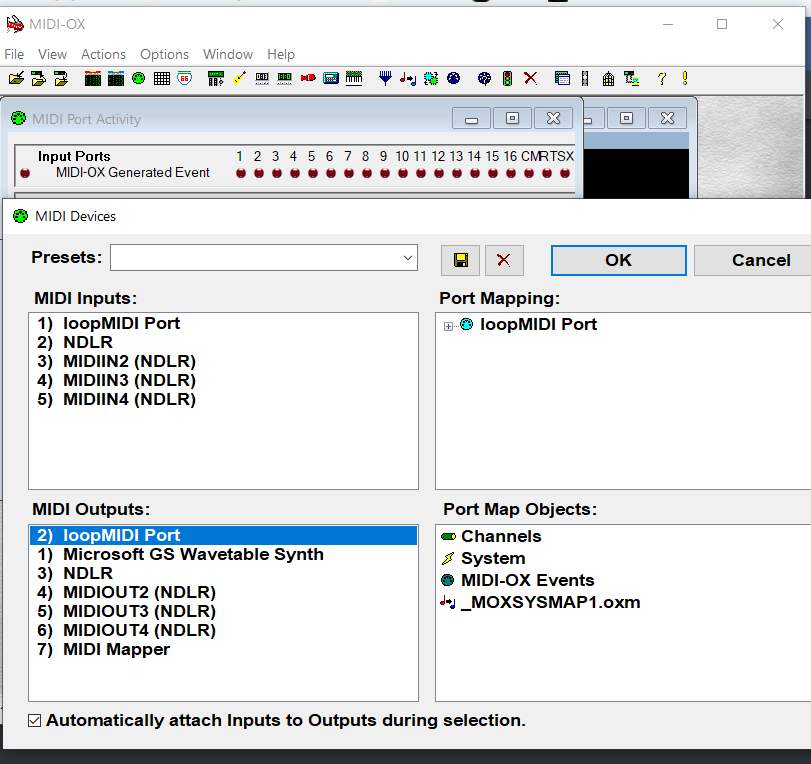The image size is (811, 764).
Task: Select loopMIDI Port in MIDI Inputs
Action: (x=223, y=323)
